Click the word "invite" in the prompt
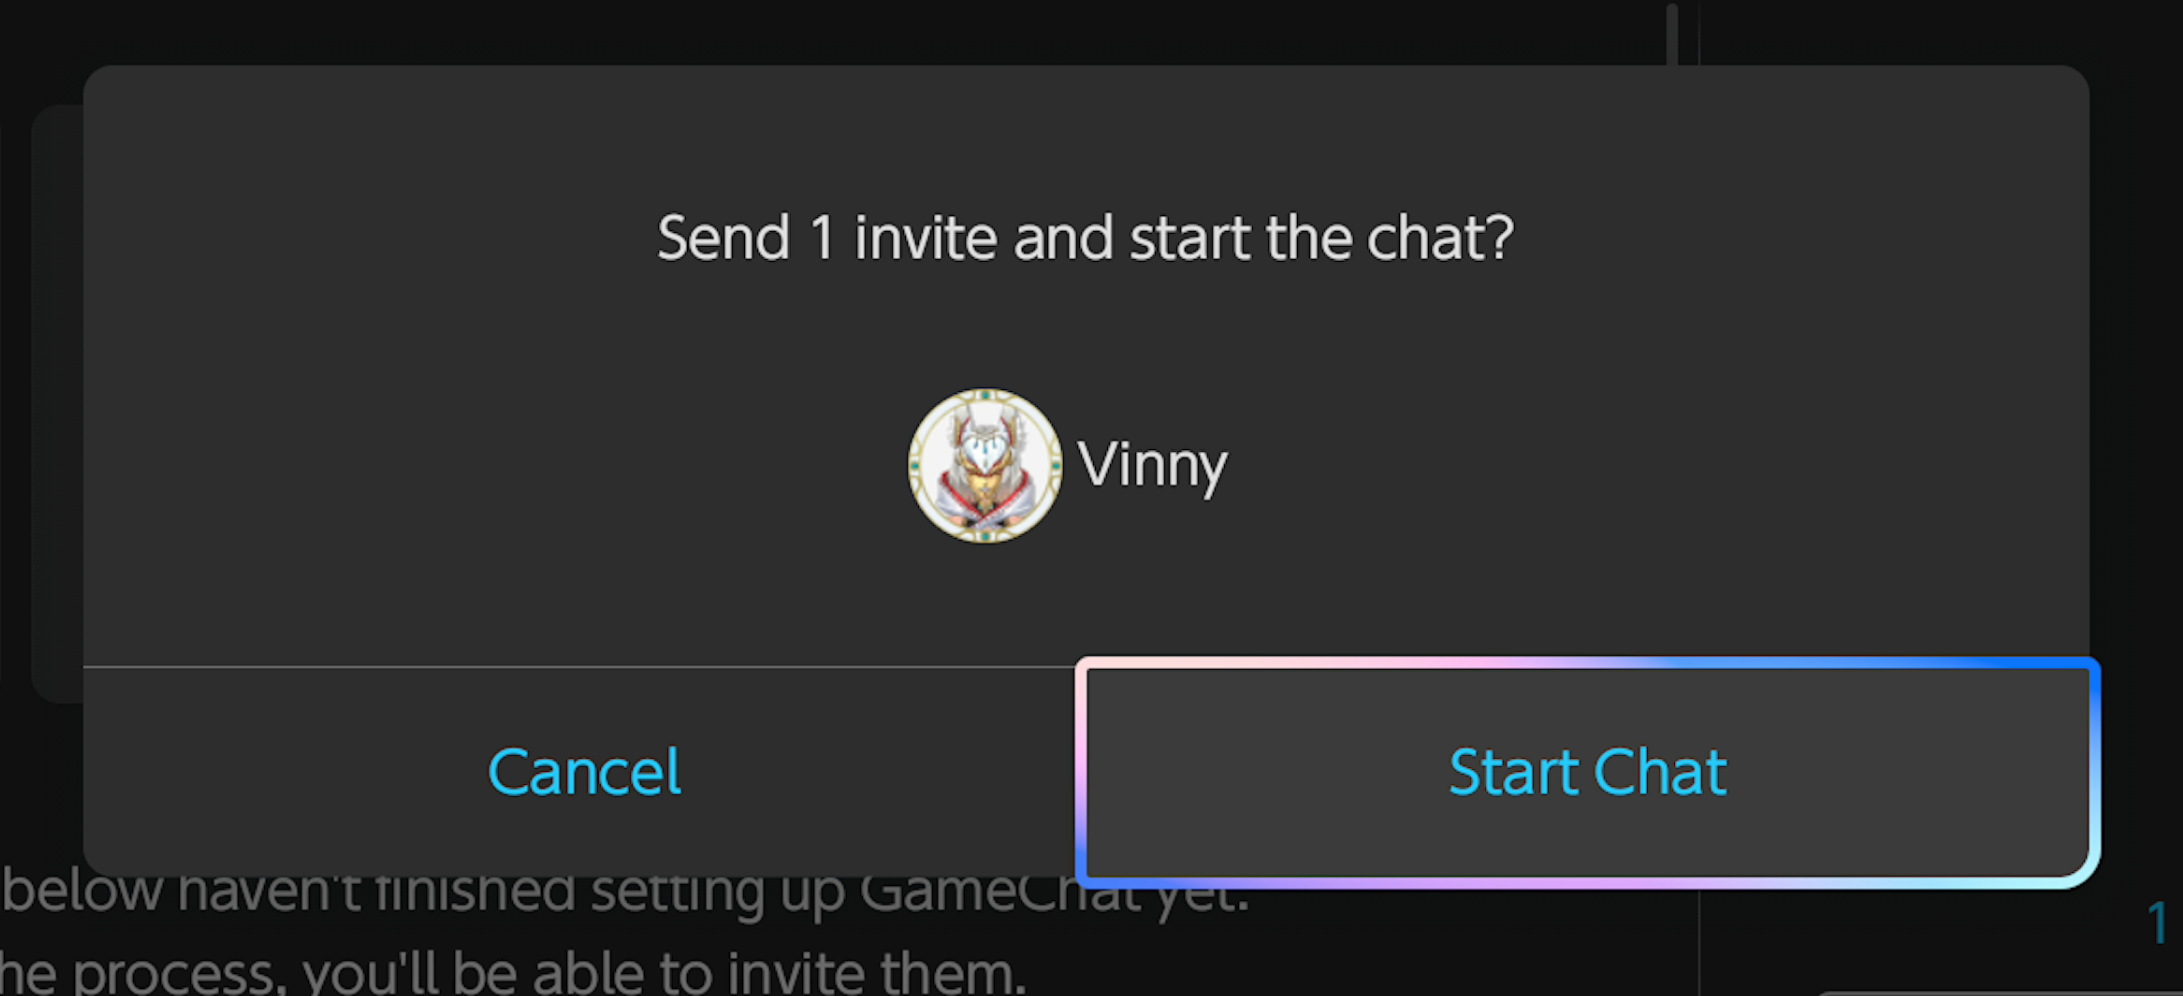This screenshot has height=996, width=2183. [x=925, y=238]
